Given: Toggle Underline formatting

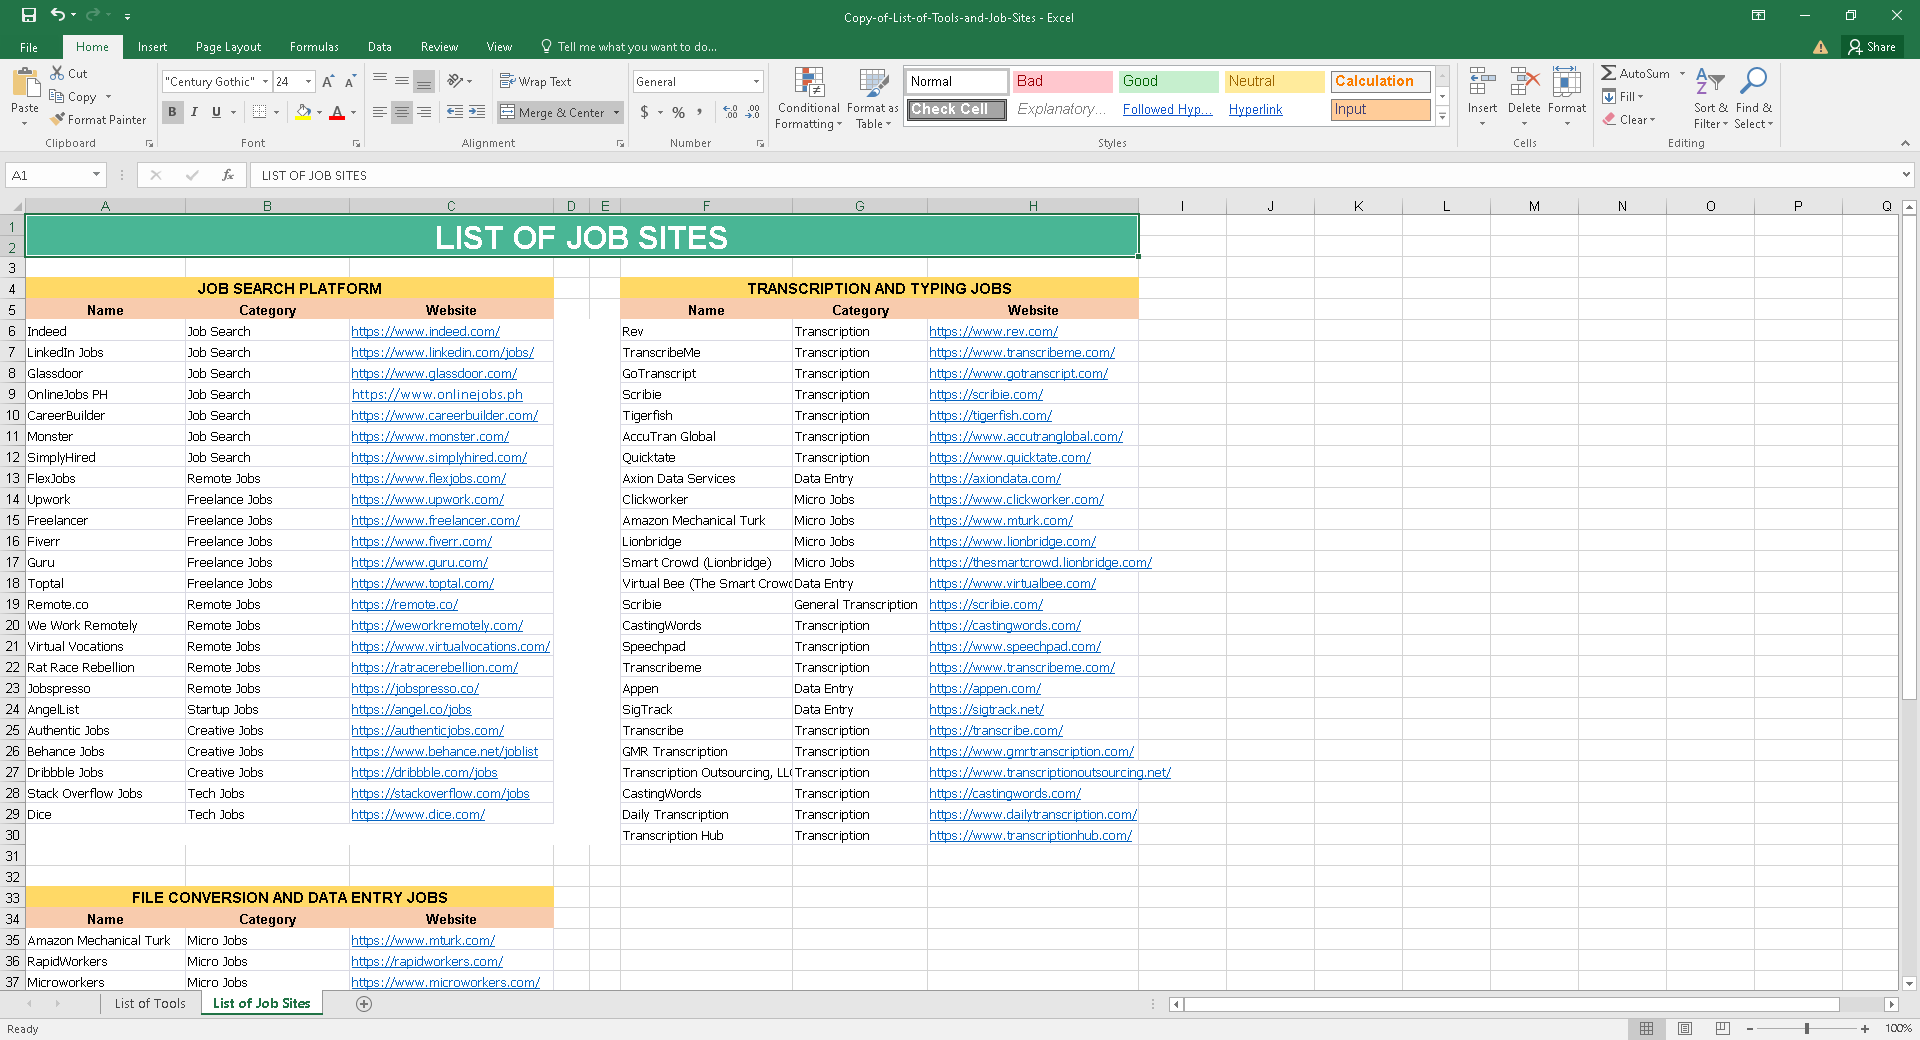Looking at the screenshot, I should (x=216, y=112).
